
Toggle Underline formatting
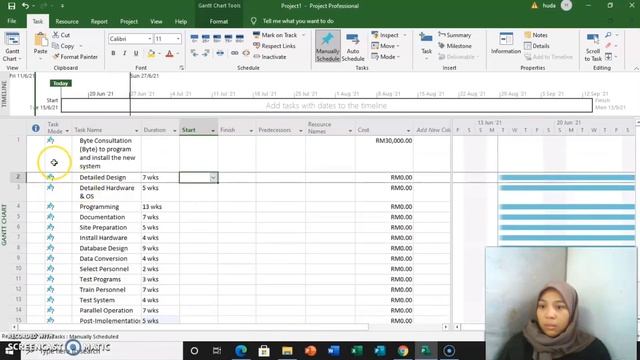tap(136, 53)
